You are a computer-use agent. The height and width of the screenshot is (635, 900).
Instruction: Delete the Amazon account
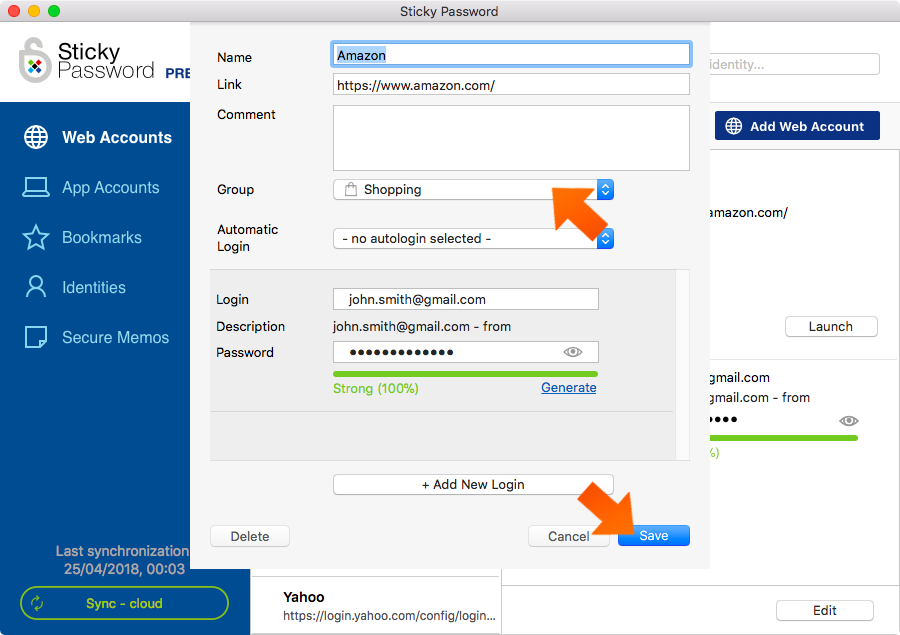(250, 536)
